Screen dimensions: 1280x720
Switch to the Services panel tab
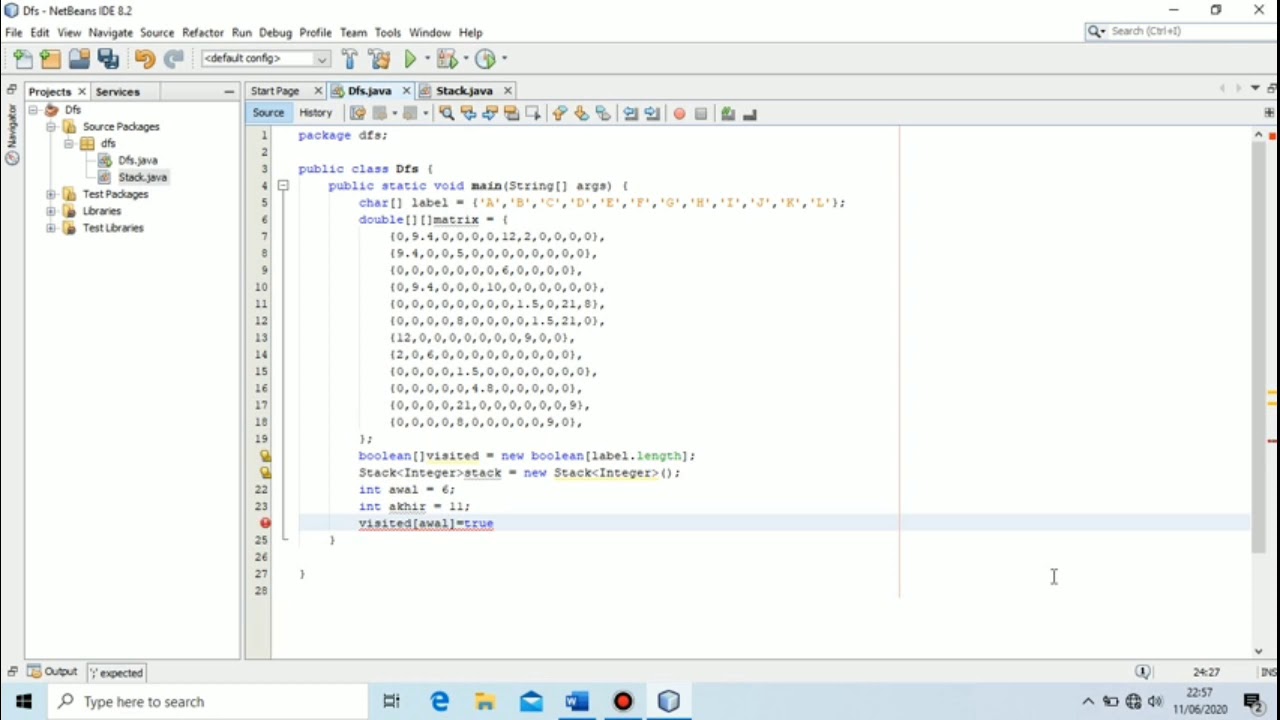[117, 91]
